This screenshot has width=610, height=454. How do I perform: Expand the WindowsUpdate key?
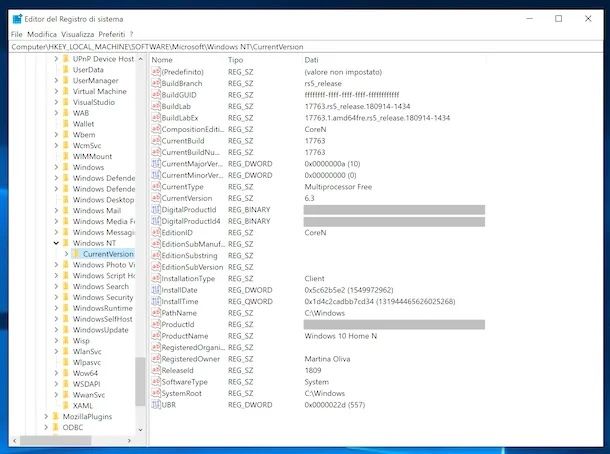pos(56,330)
